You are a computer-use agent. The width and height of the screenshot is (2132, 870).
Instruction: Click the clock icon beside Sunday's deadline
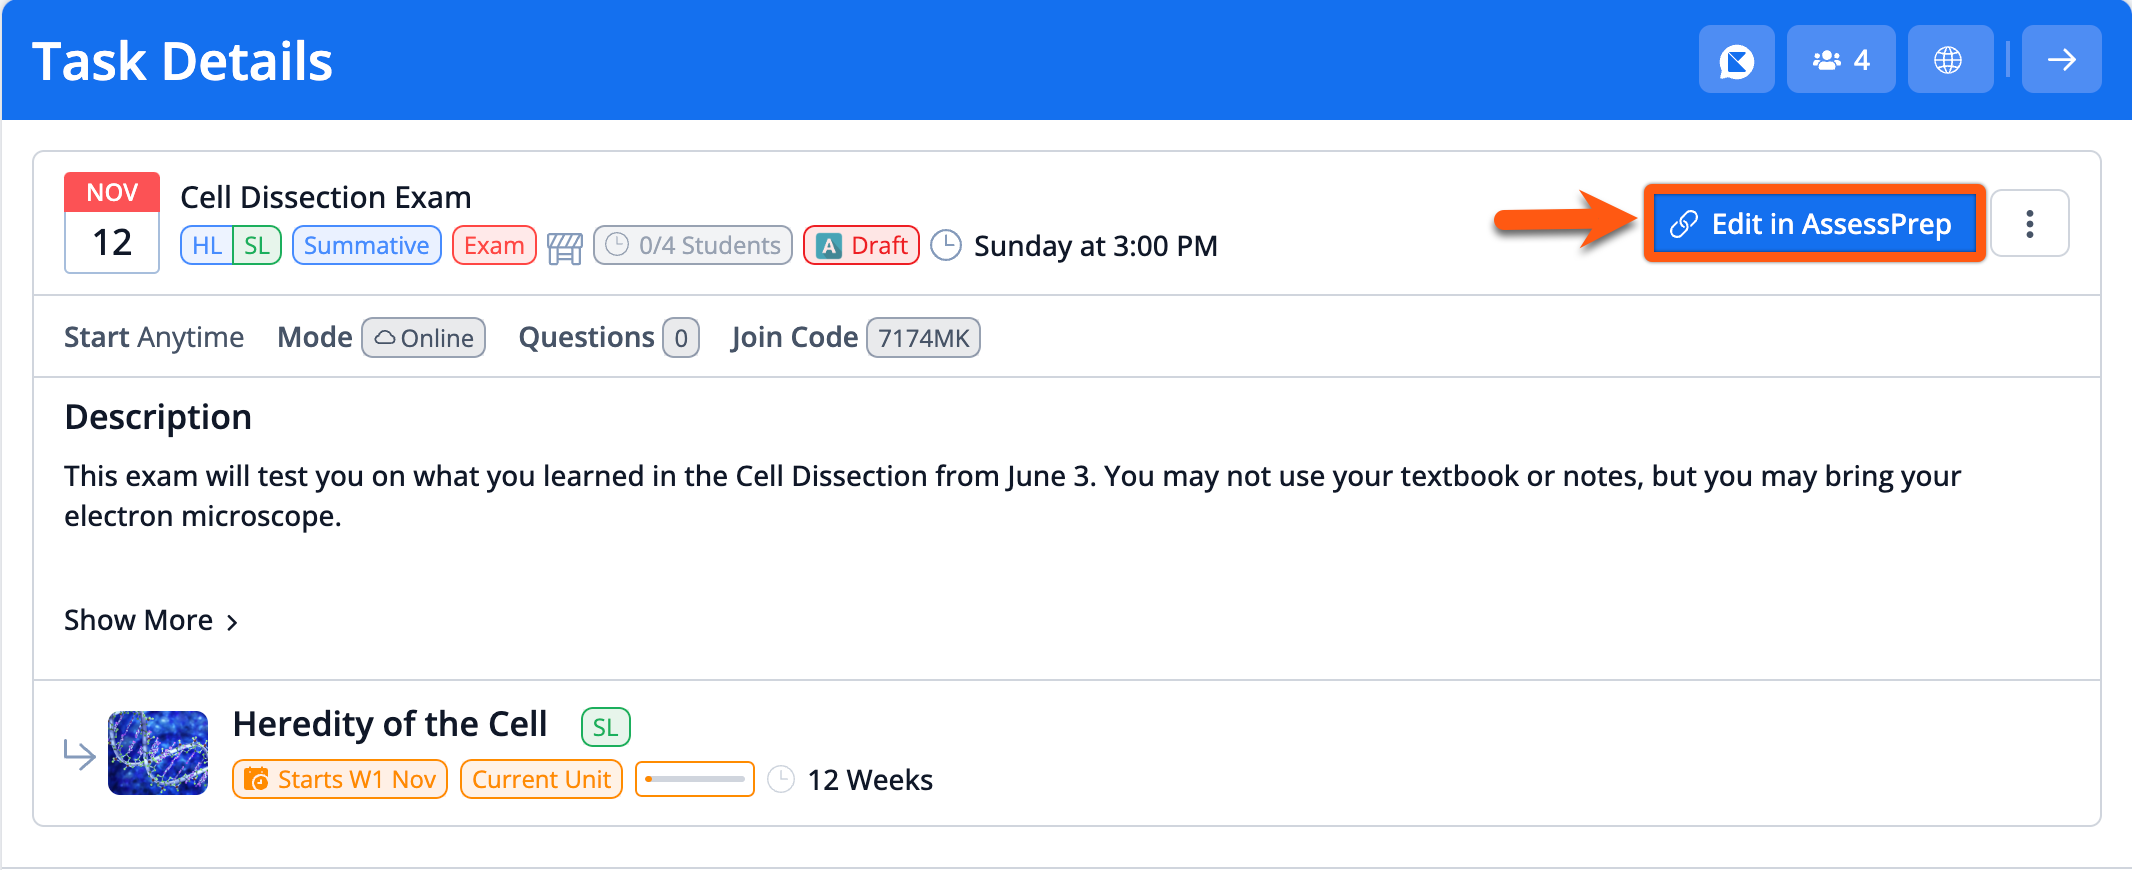click(x=944, y=245)
